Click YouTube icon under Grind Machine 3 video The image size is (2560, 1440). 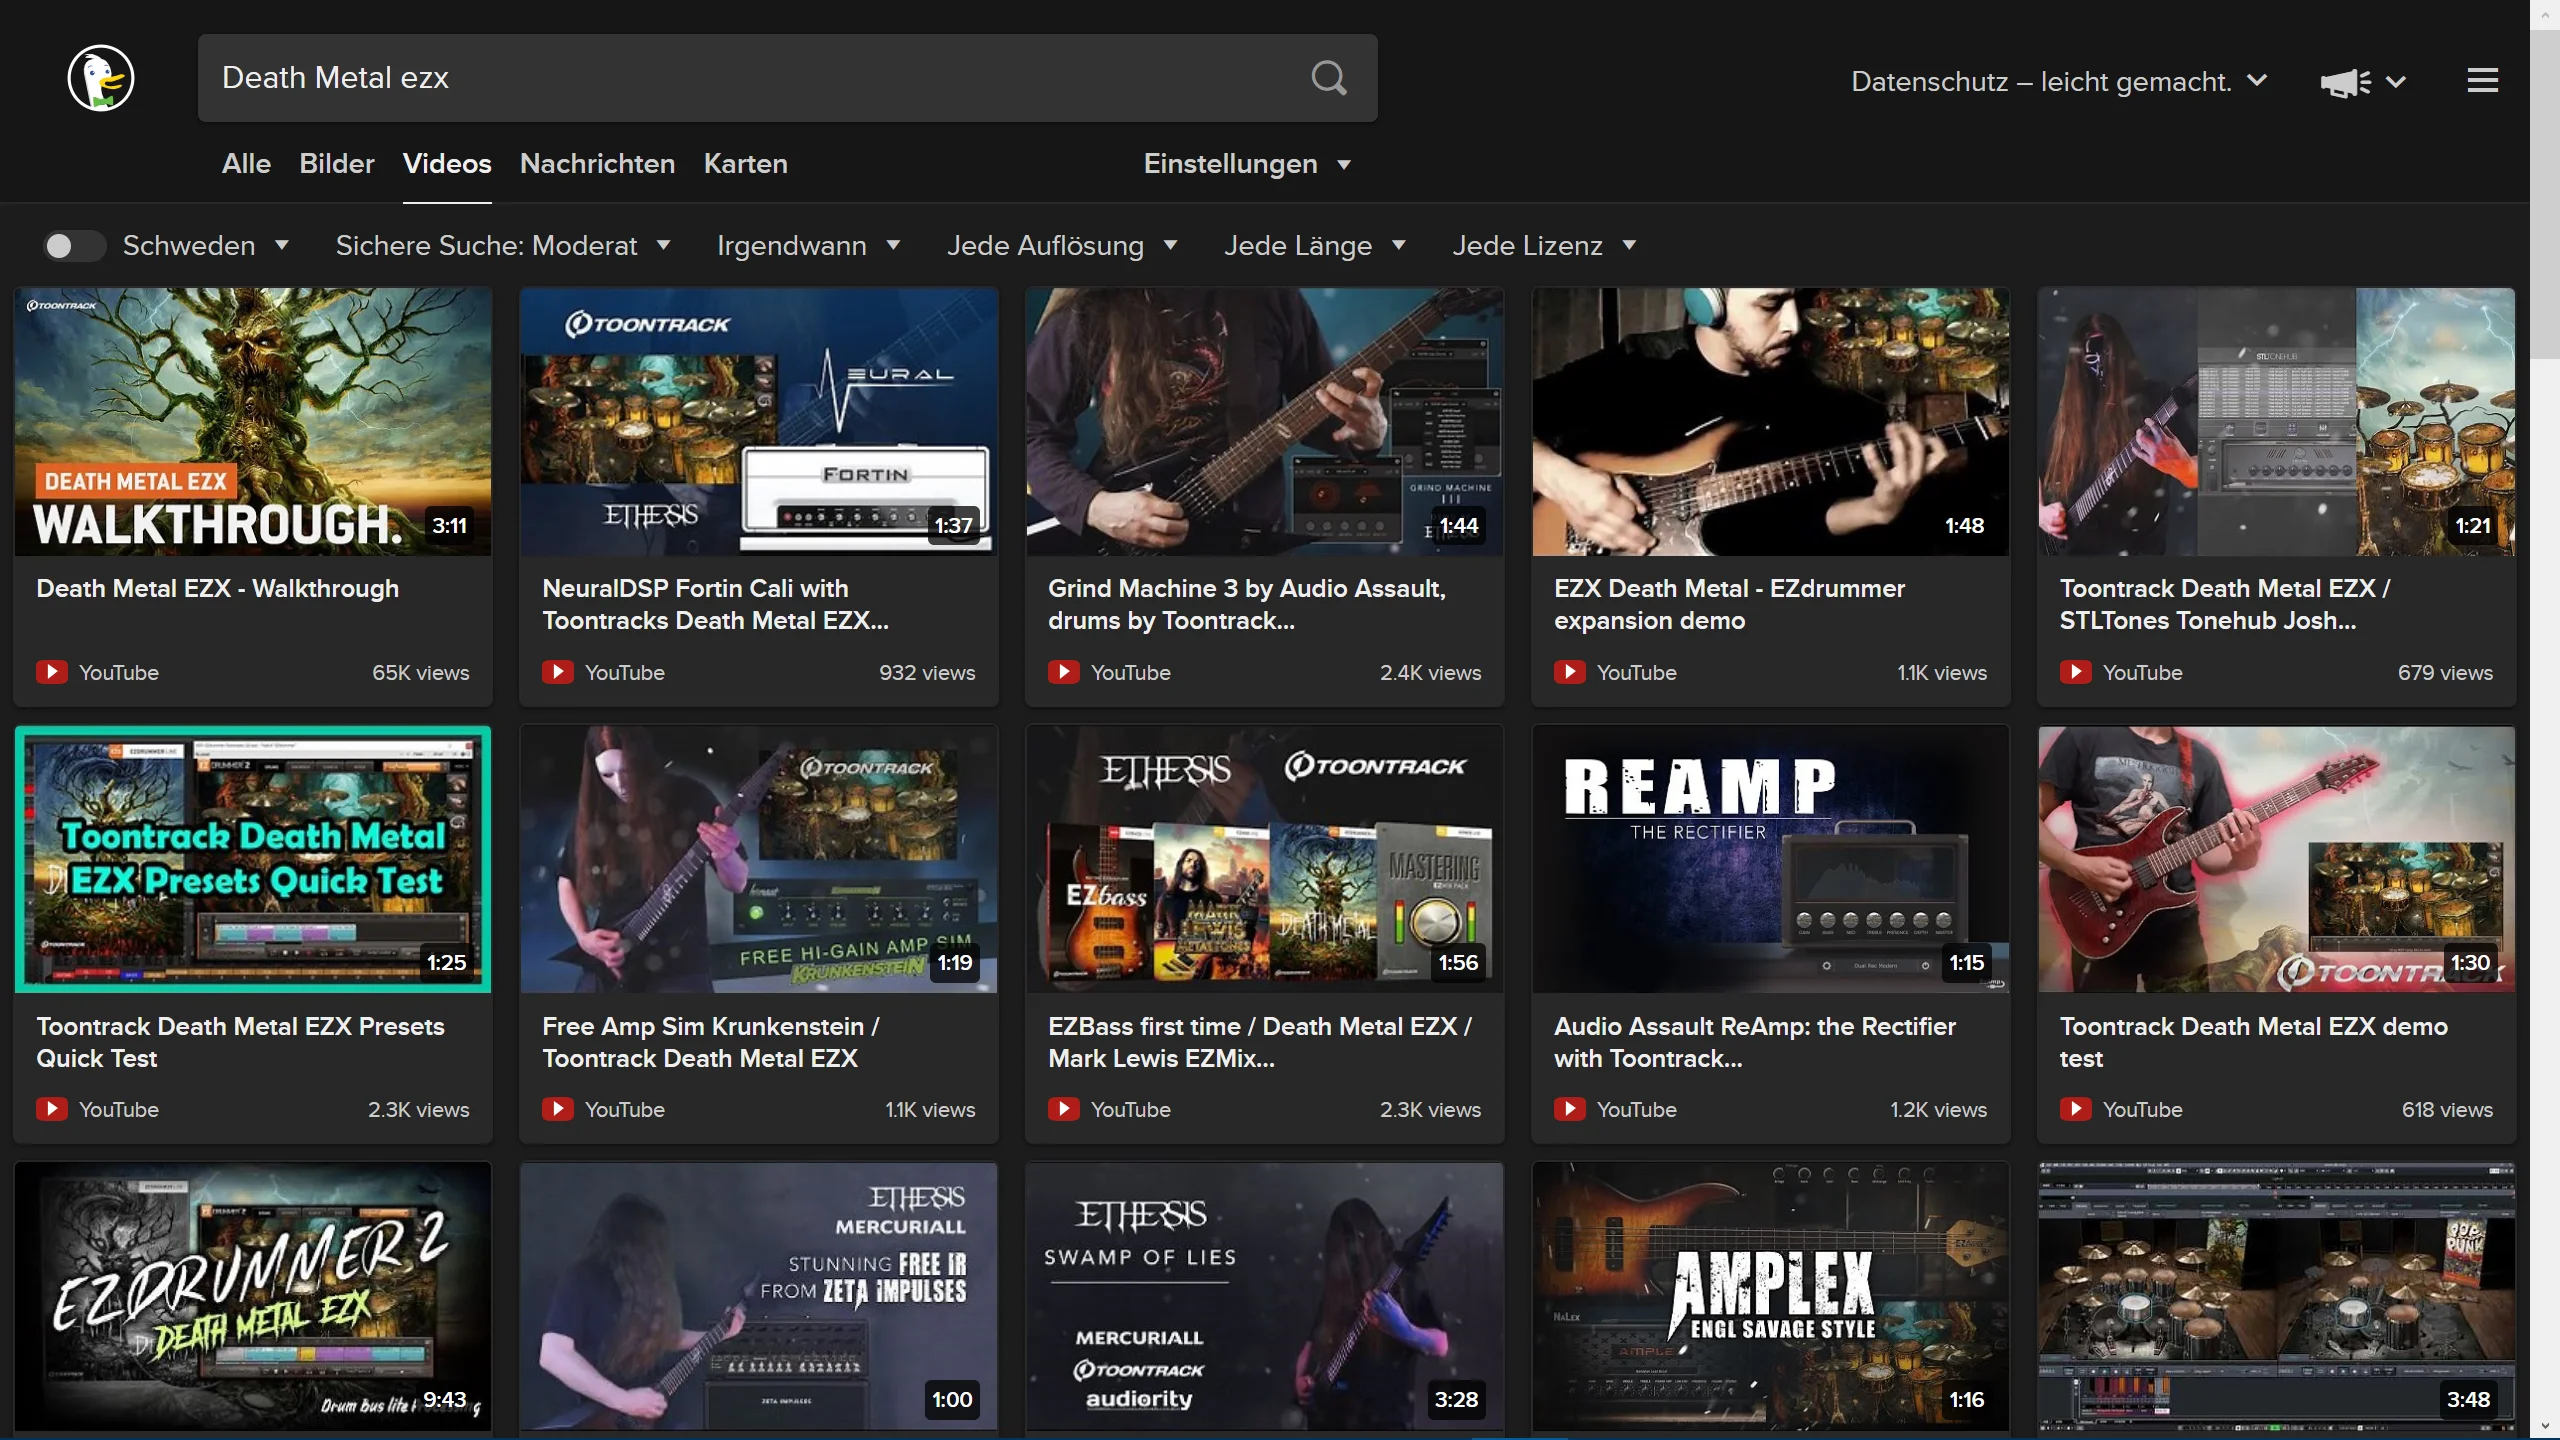(1064, 672)
